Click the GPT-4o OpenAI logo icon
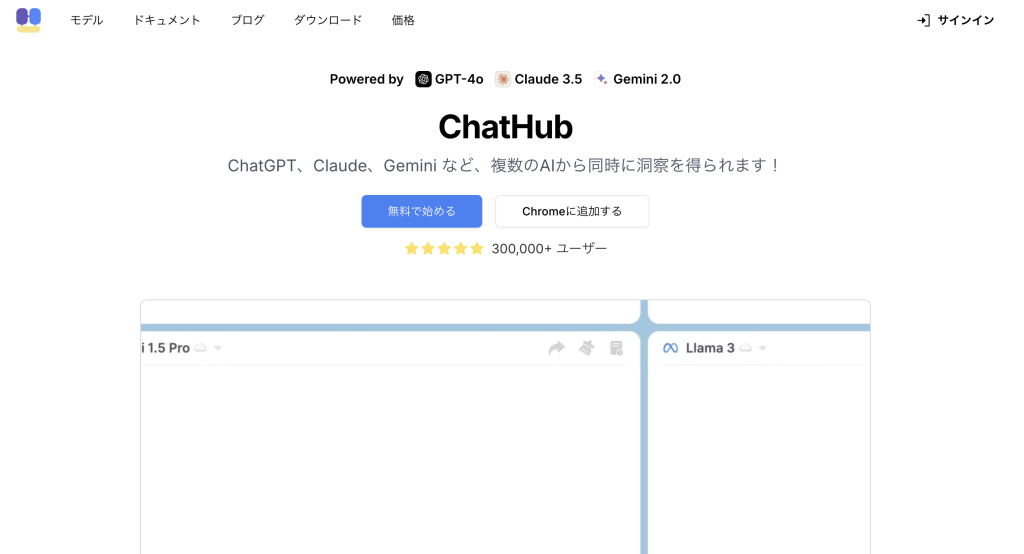 pos(423,79)
